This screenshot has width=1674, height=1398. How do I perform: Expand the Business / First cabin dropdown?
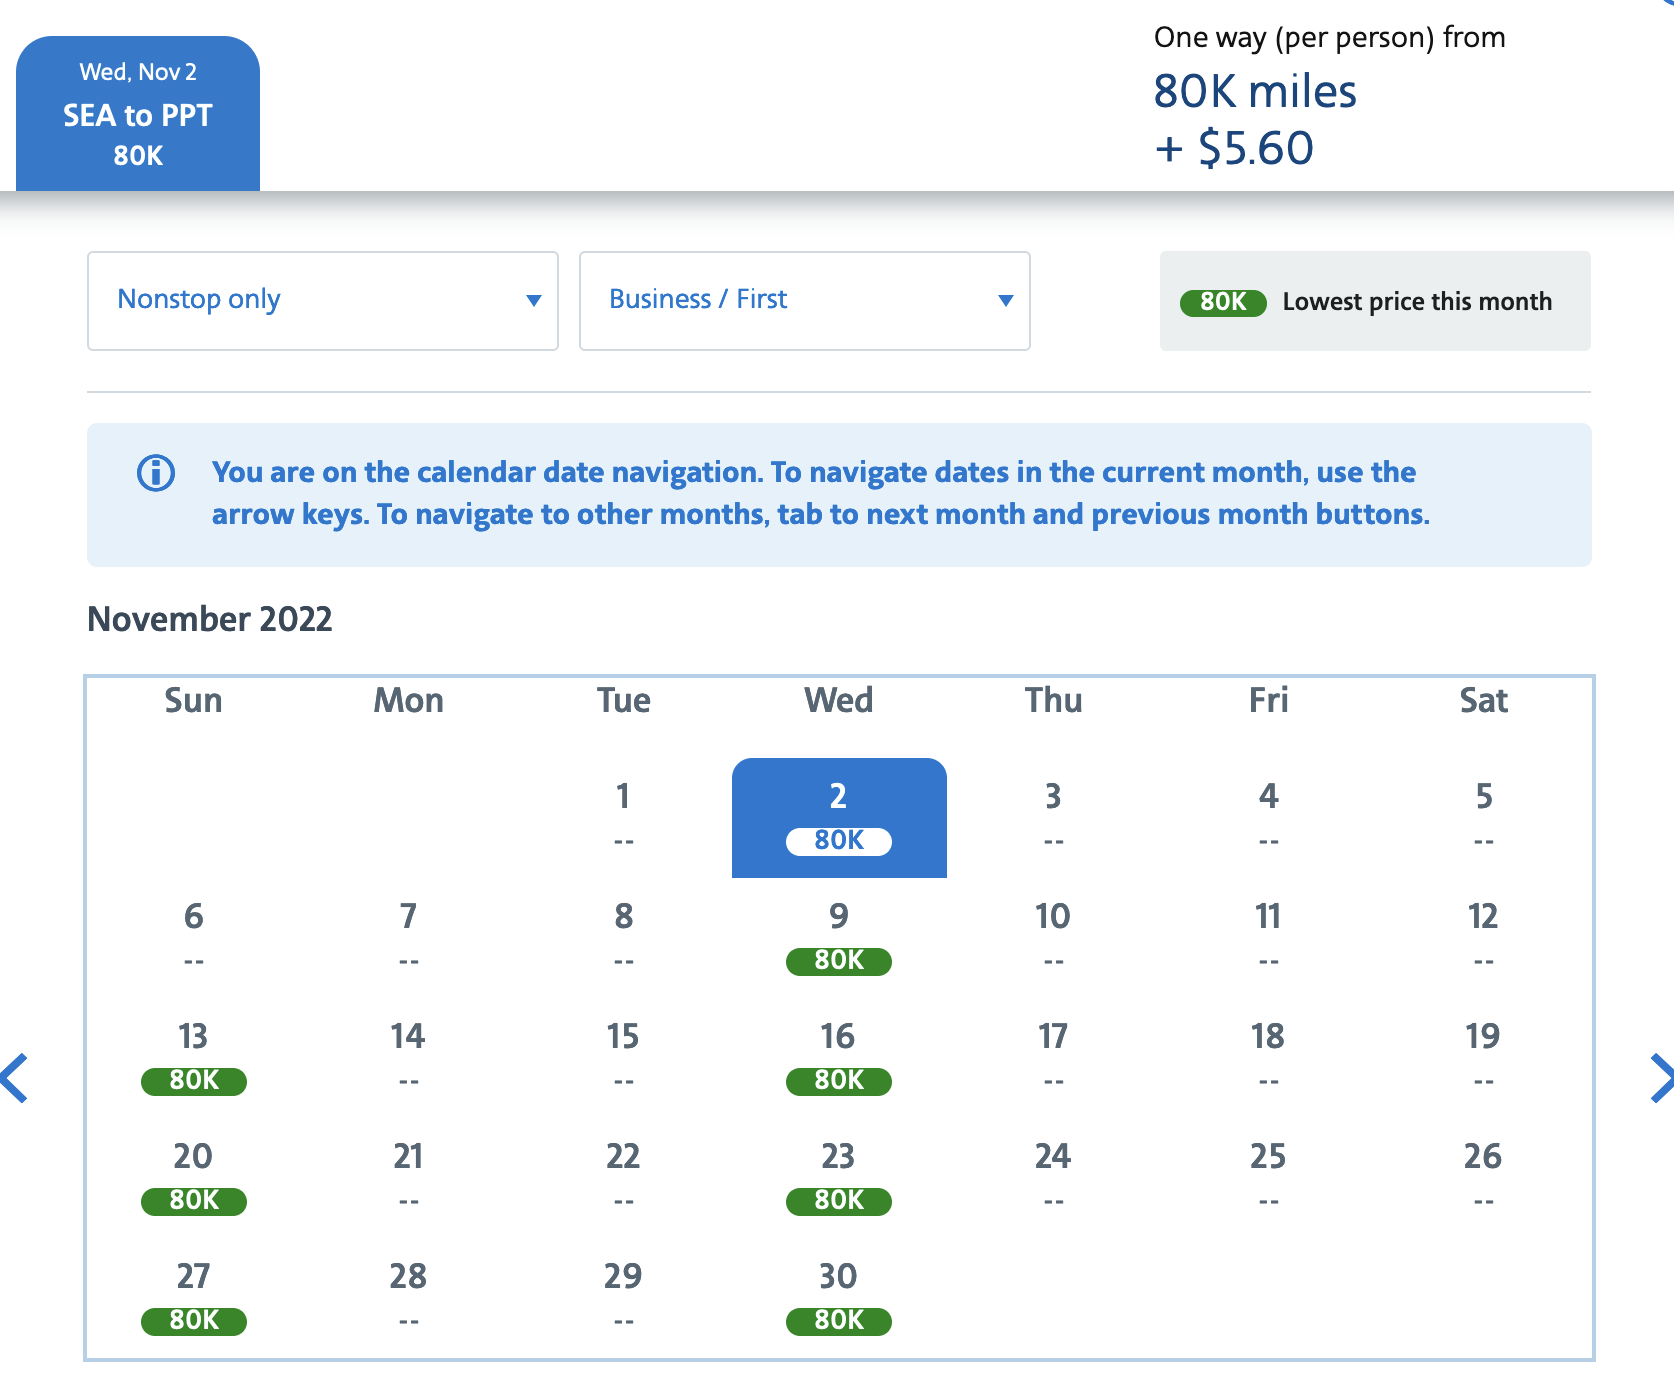pos(804,300)
